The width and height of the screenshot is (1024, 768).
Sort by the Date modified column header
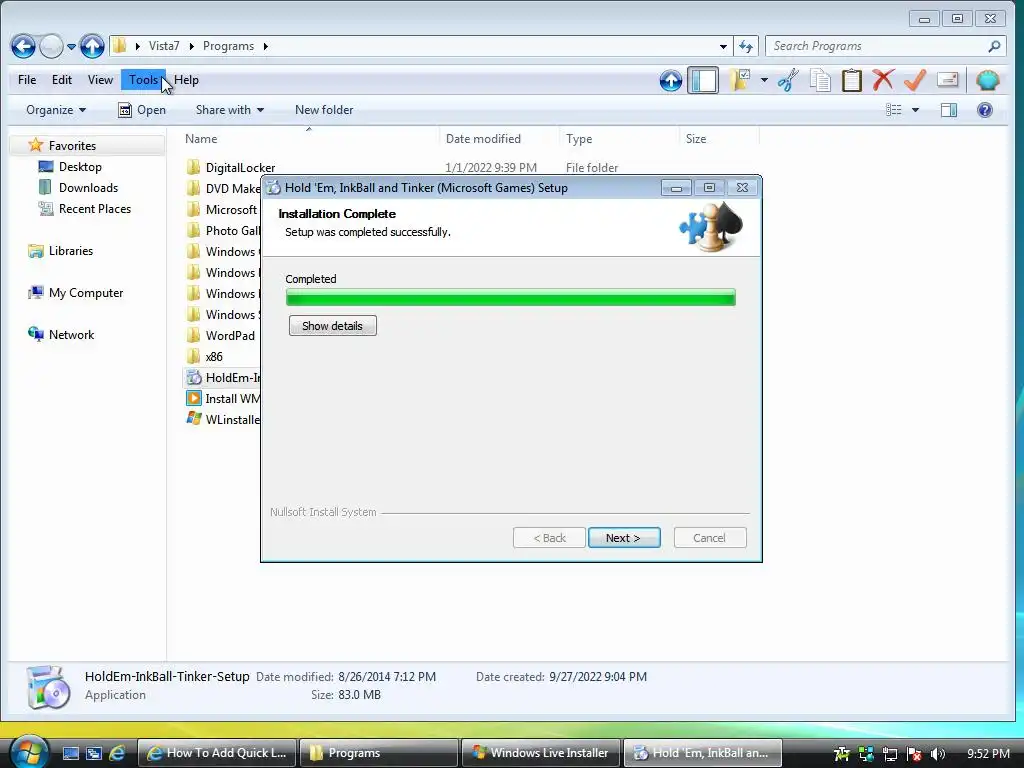click(483, 138)
